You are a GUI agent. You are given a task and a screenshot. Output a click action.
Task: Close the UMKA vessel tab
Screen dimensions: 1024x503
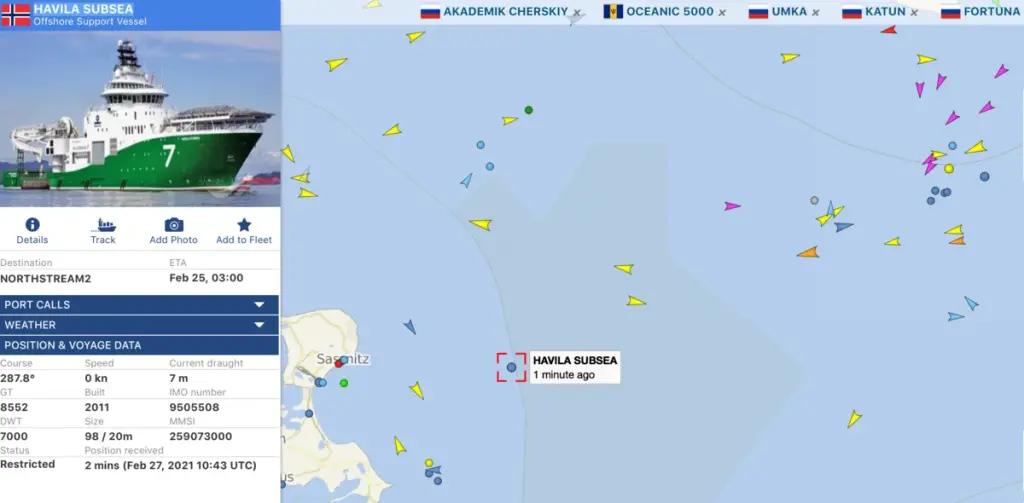816,12
